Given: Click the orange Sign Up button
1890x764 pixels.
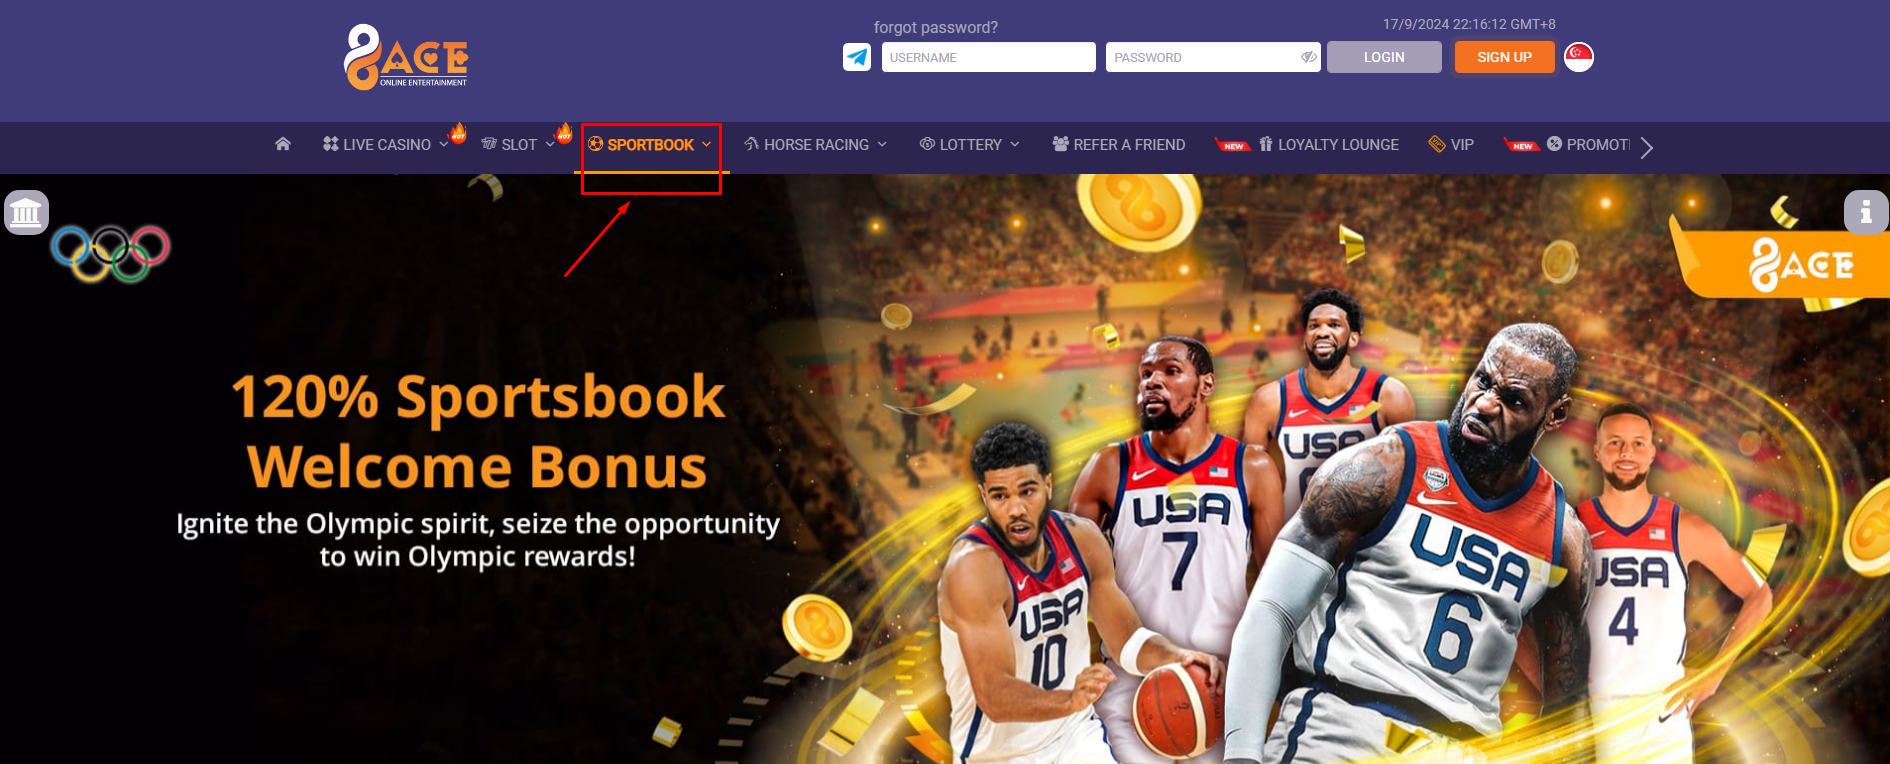Looking at the screenshot, I should pos(1505,57).
